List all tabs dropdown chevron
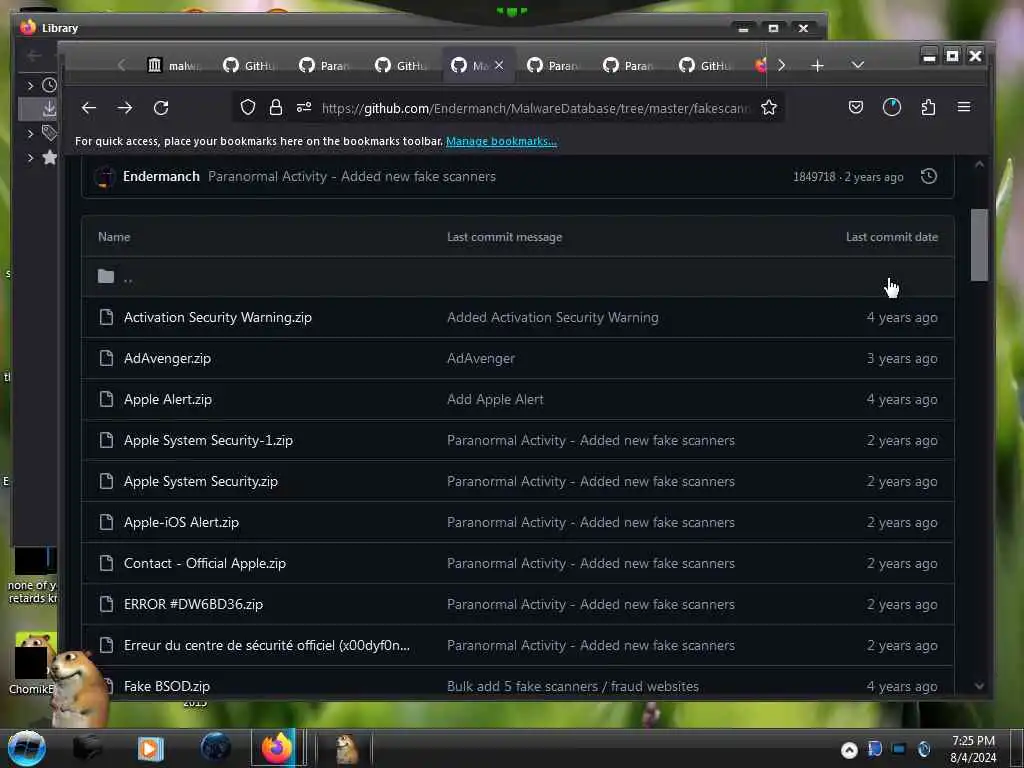Viewport: 1024px width, 768px height. pos(857,65)
